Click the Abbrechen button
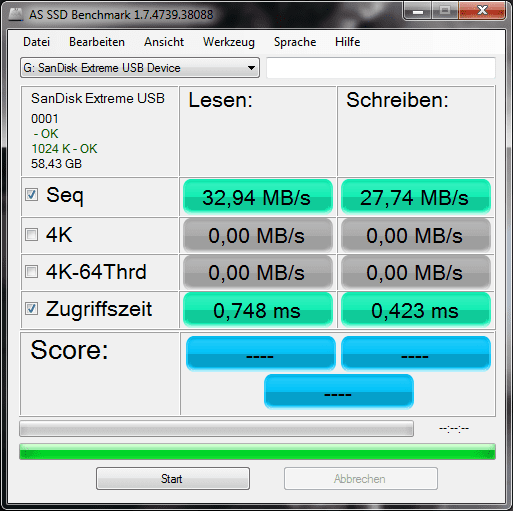Image resolution: width=513 pixels, height=511 pixels. (x=361, y=479)
